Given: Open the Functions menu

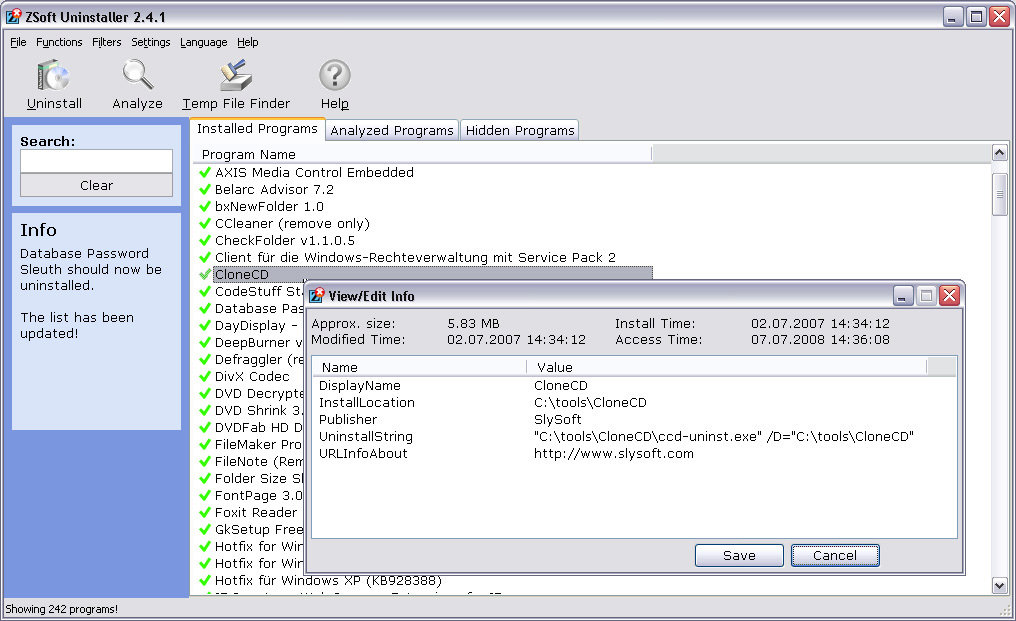Looking at the screenshot, I should point(59,42).
